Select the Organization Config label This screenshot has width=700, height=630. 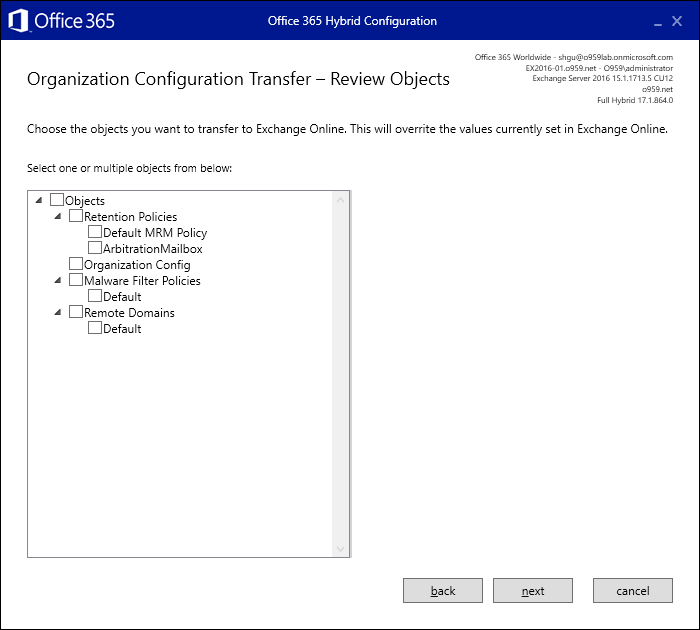pos(138,265)
